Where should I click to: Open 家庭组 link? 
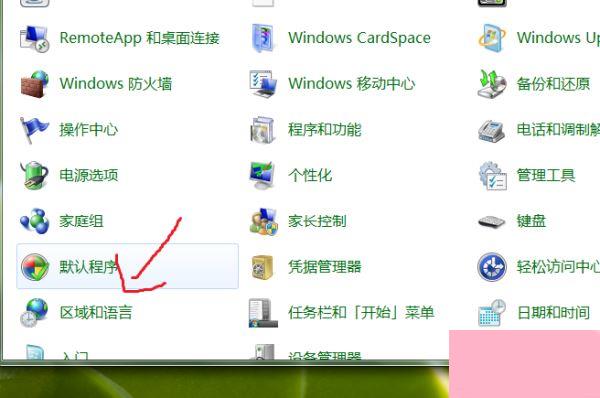tap(81, 221)
